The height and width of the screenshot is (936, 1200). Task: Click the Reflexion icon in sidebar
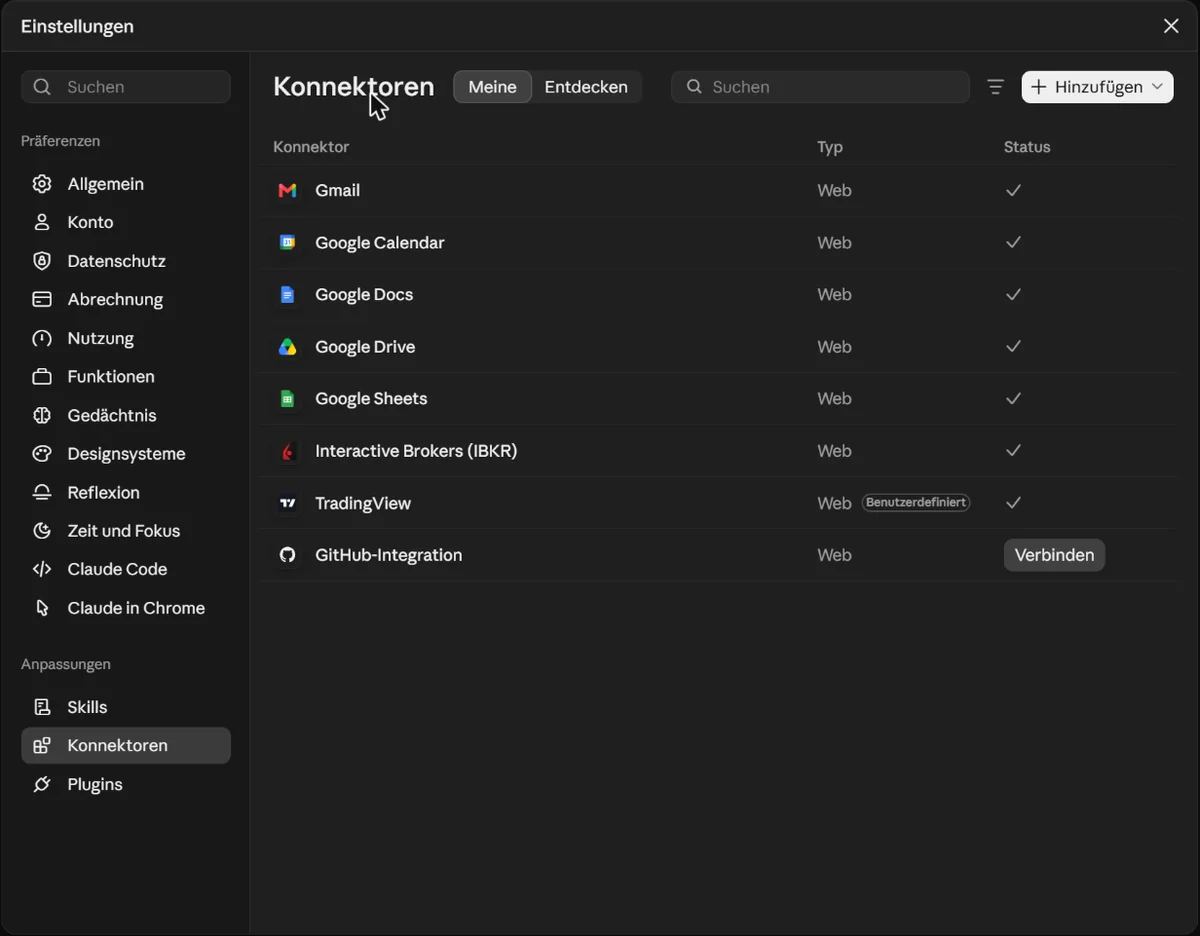point(42,492)
